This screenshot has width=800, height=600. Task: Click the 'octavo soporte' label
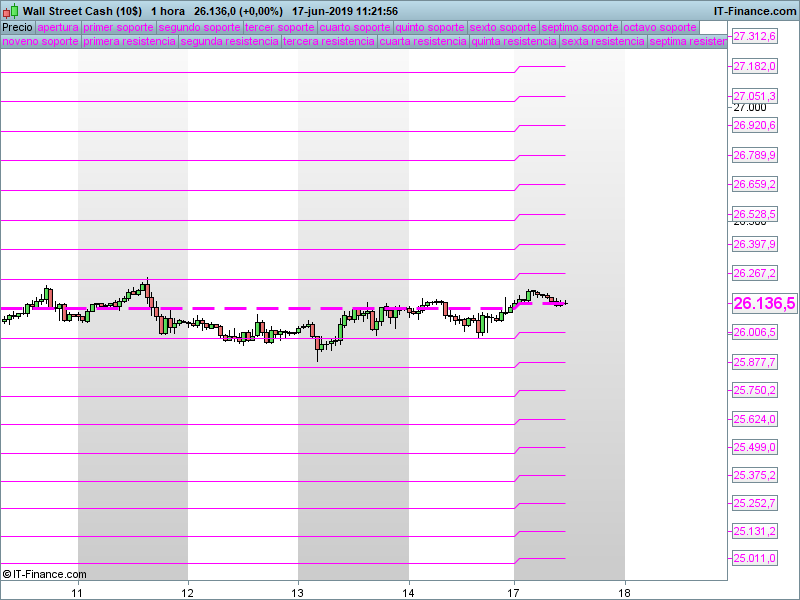[659, 27]
